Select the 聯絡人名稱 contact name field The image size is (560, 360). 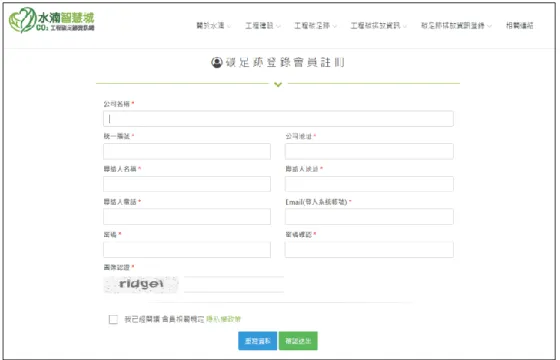click(187, 184)
